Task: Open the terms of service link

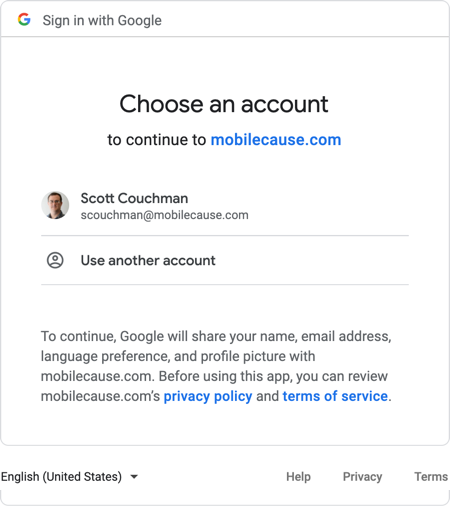Action: pyautogui.click(x=335, y=396)
